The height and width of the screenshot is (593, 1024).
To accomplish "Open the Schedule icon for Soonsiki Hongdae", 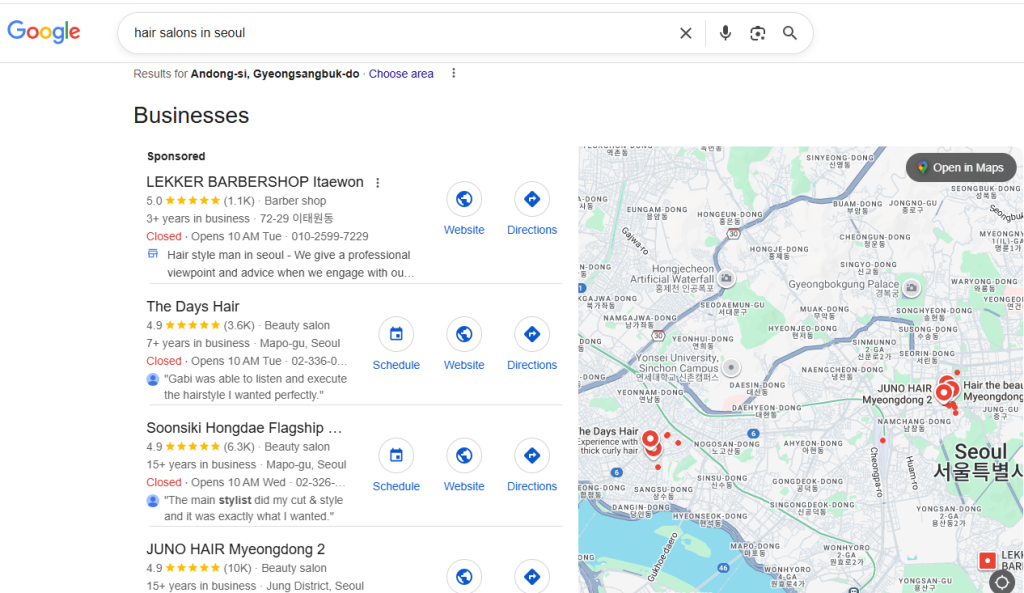I will [396, 455].
